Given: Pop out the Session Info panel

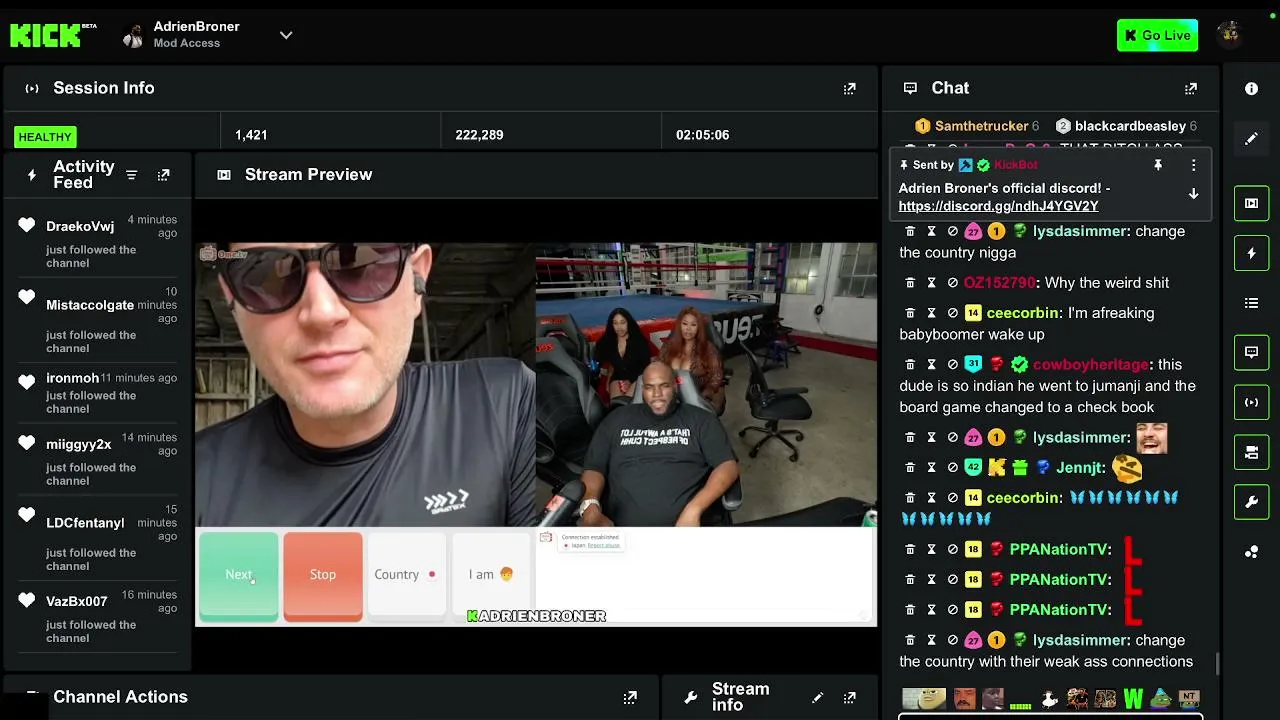Looking at the screenshot, I should coord(849,88).
